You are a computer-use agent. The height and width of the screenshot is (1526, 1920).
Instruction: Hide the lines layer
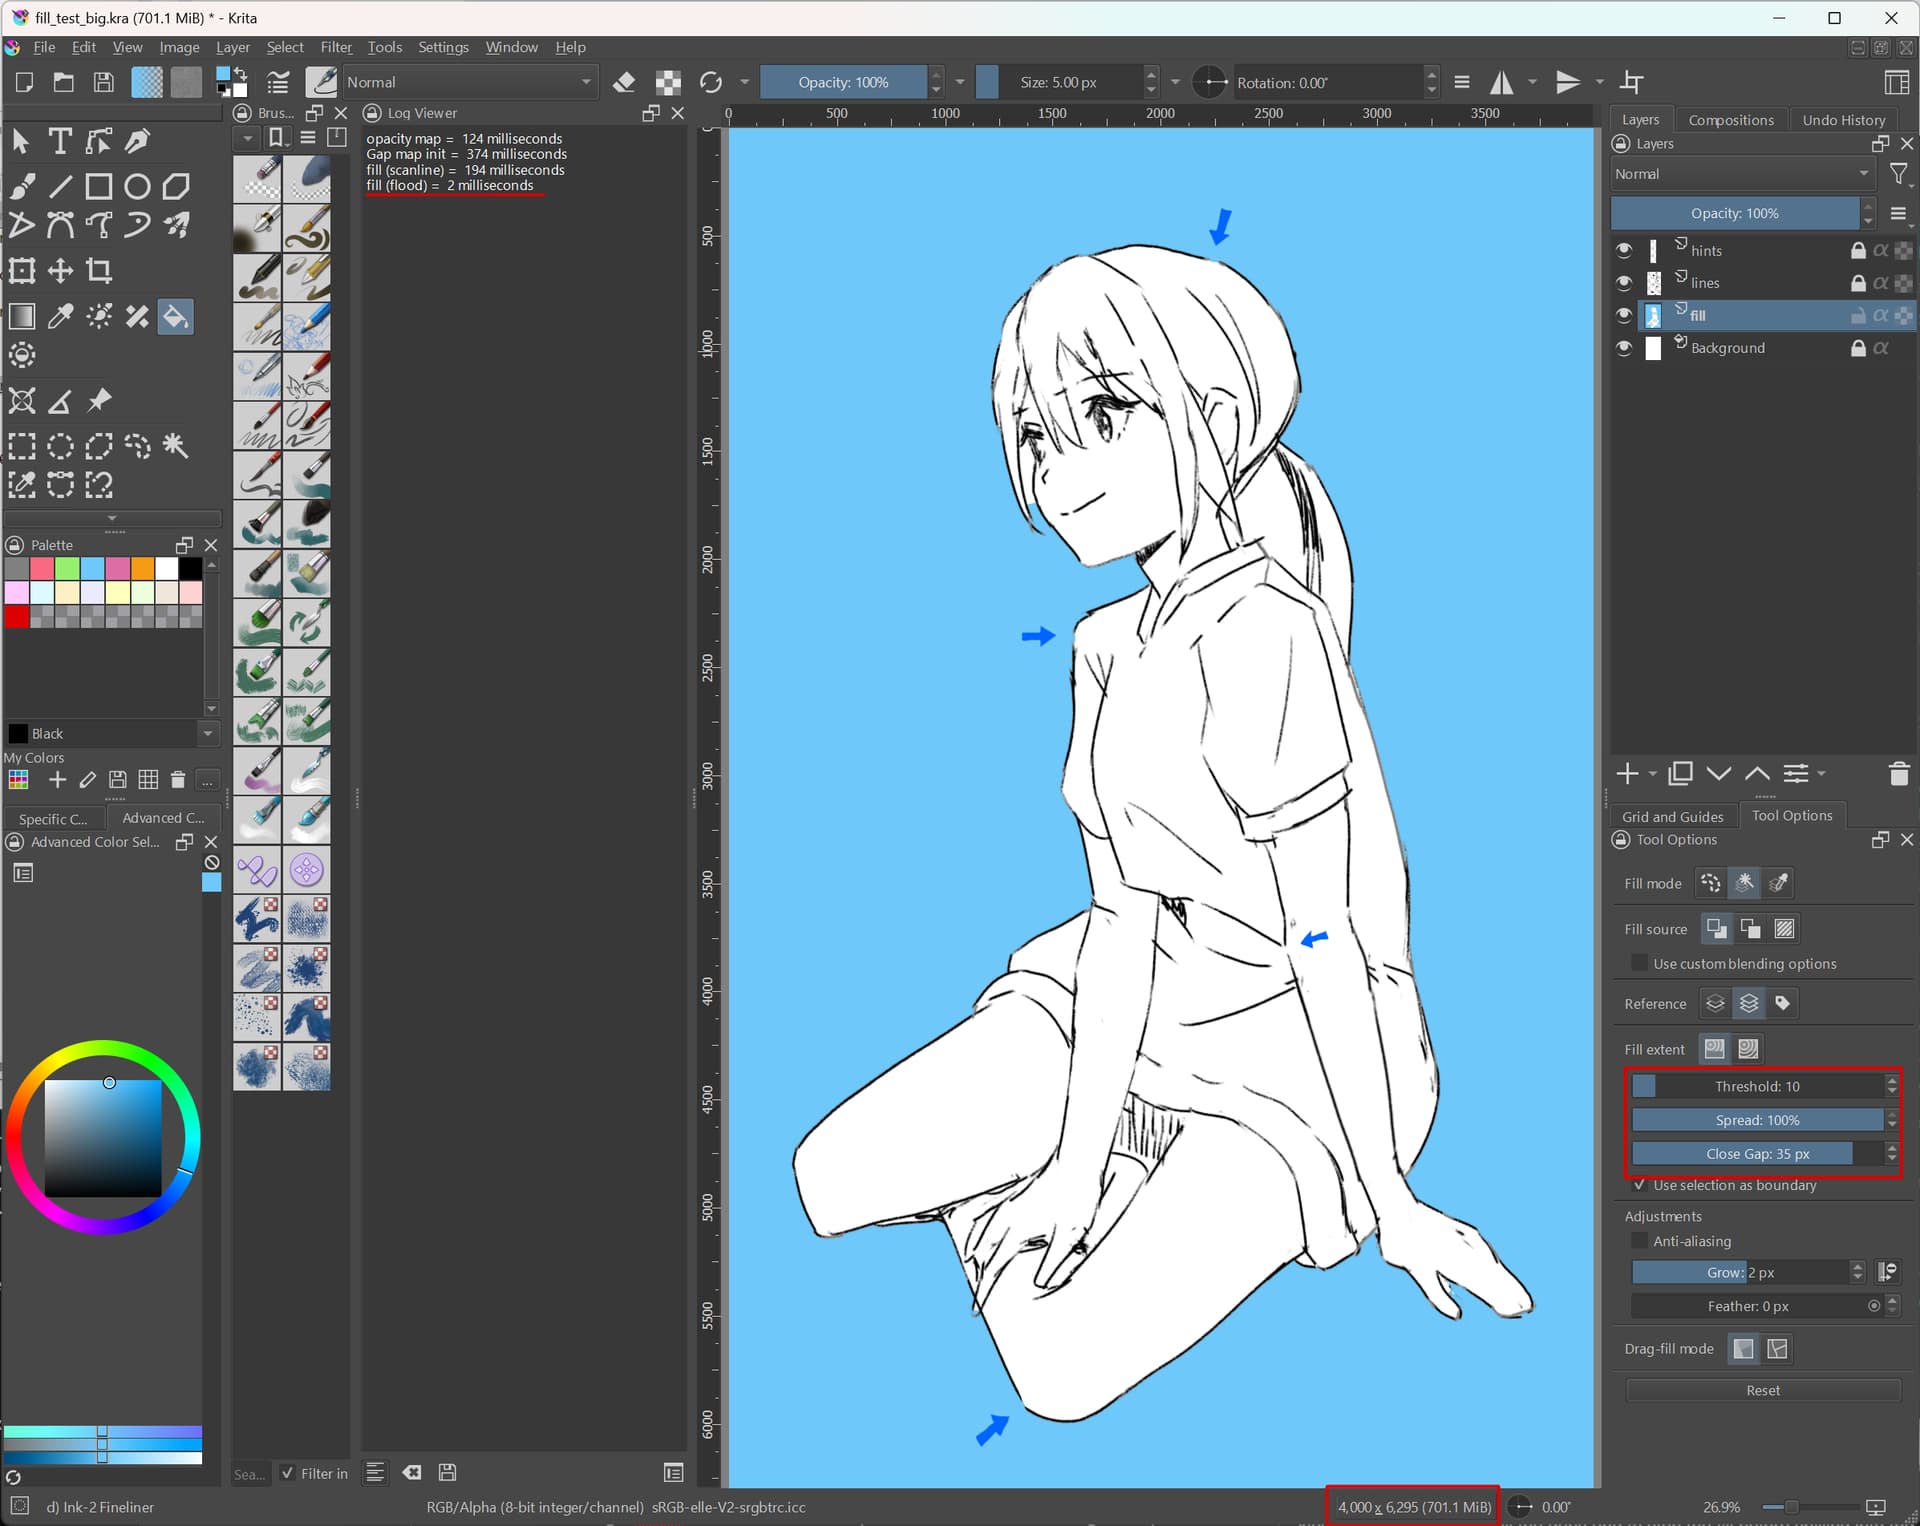click(1623, 283)
